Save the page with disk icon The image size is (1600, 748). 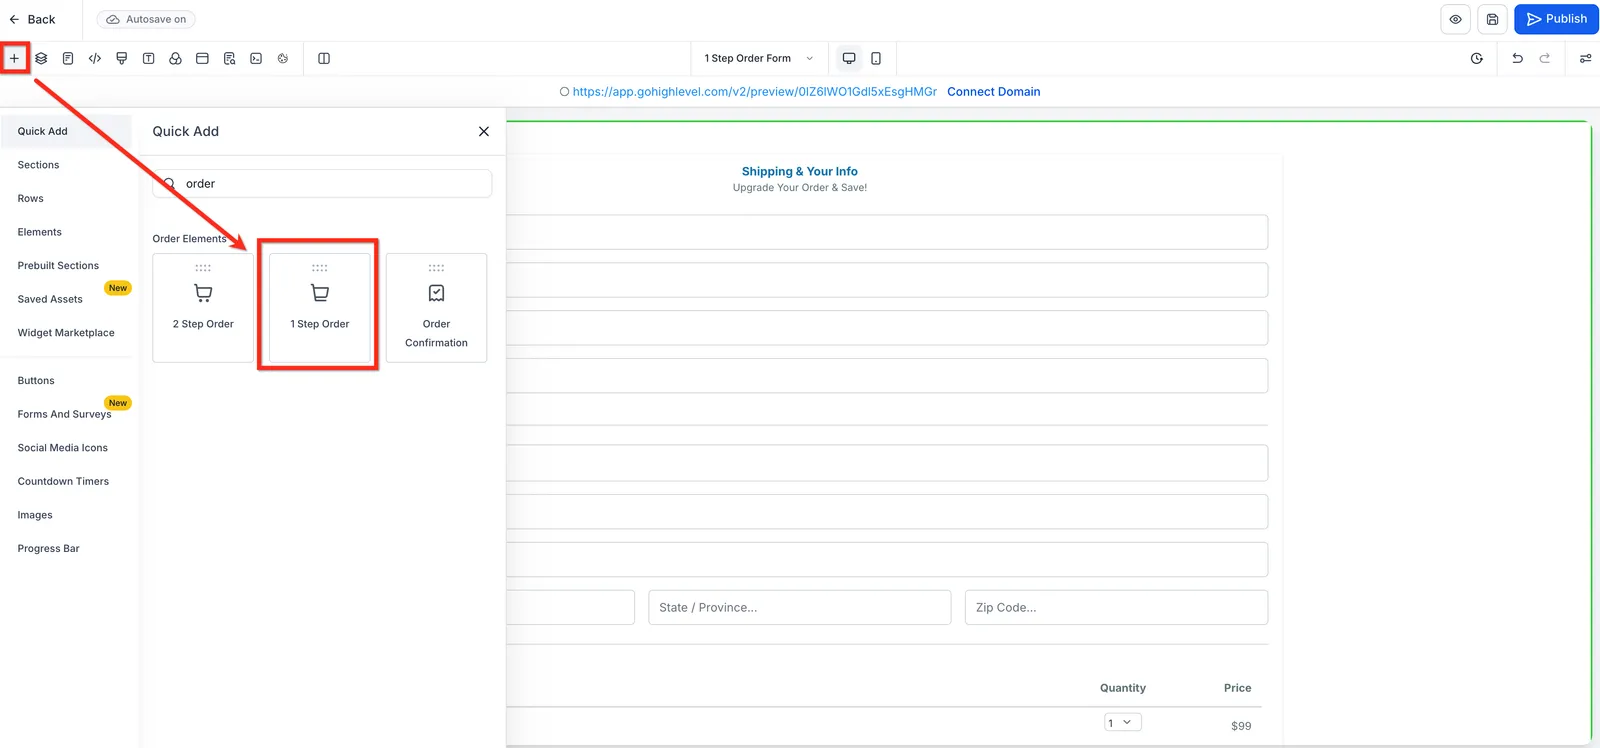click(1492, 19)
